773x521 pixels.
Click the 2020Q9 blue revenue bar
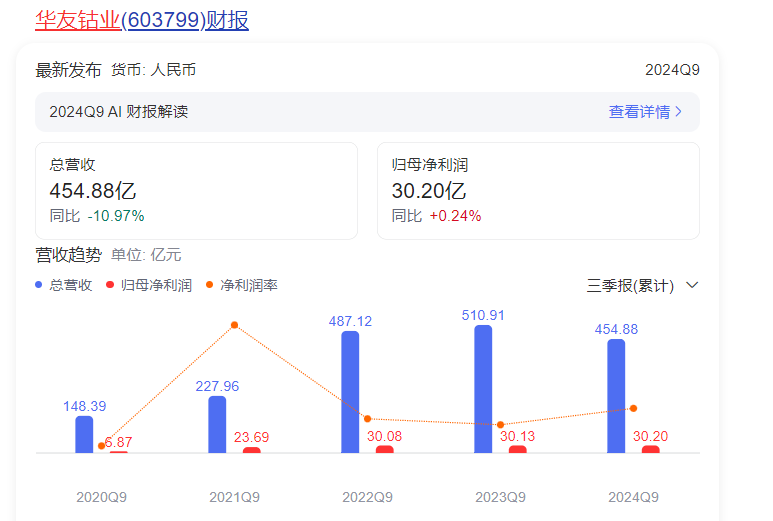(84, 434)
